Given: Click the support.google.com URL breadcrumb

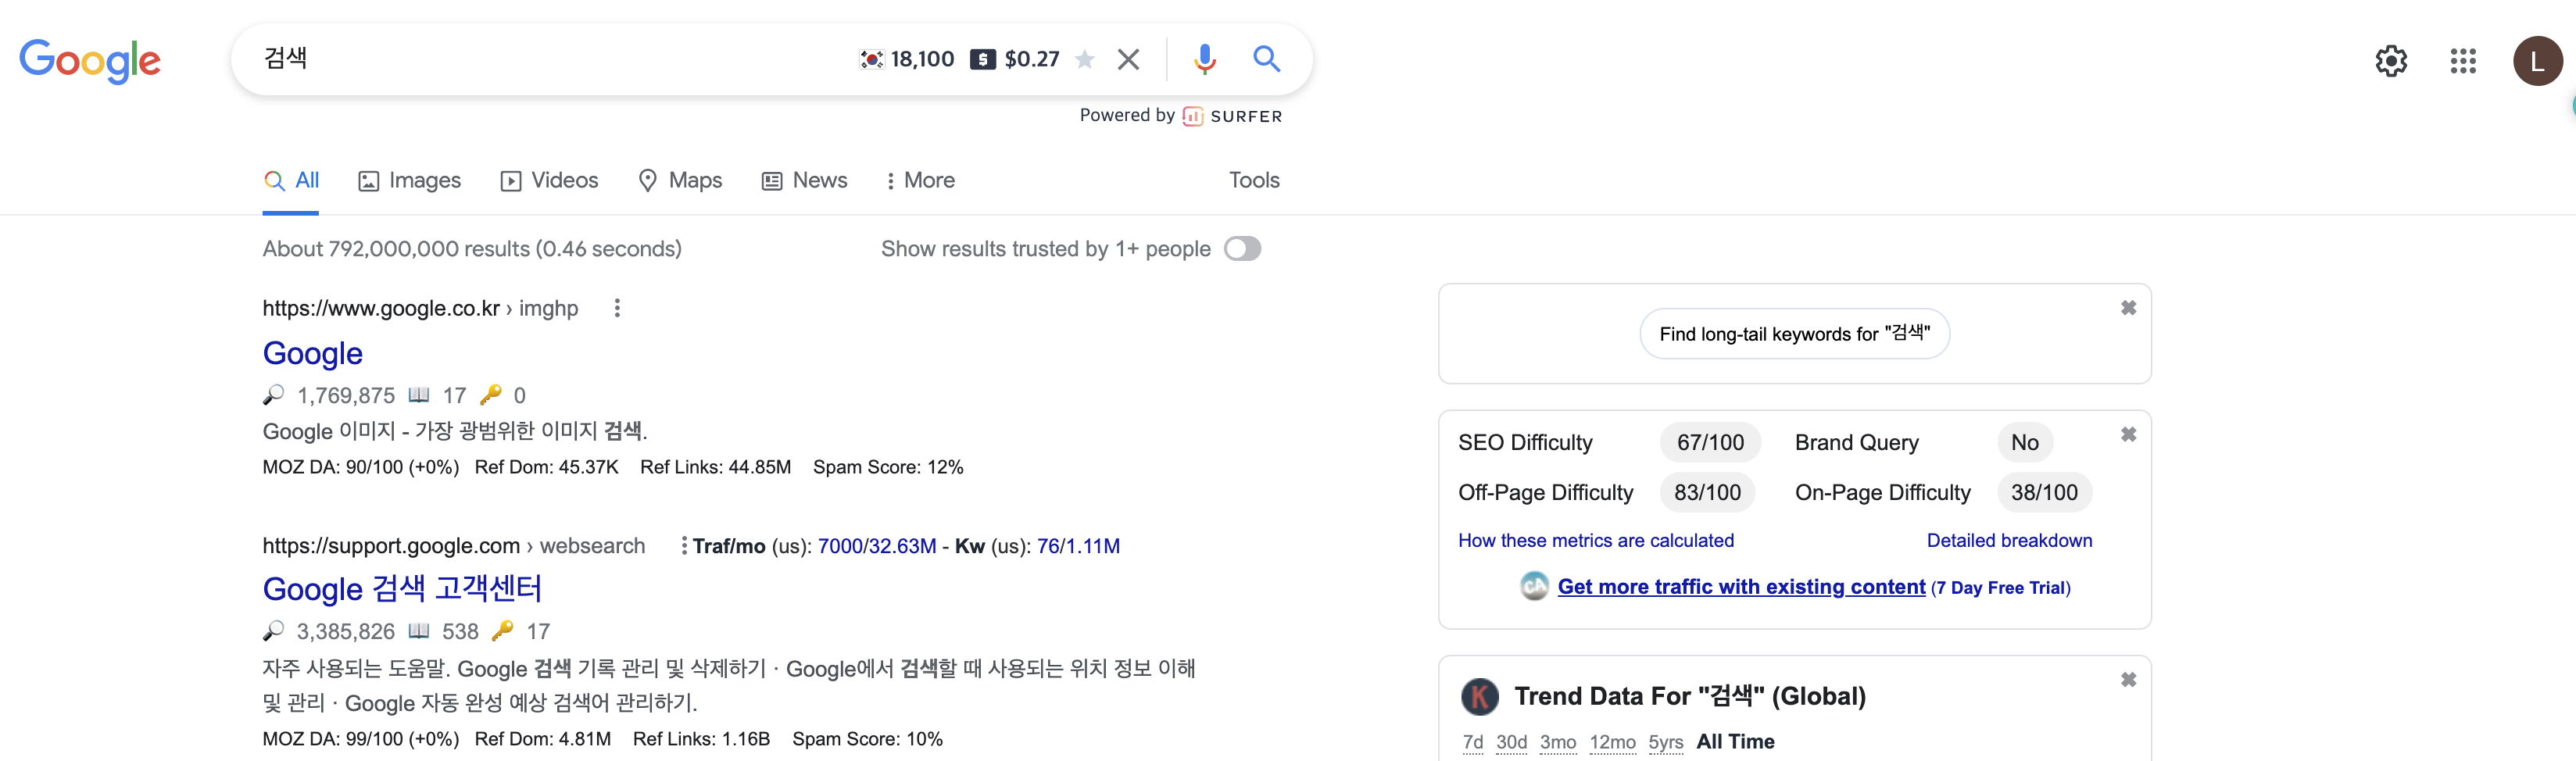Looking at the screenshot, I should pyautogui.click(x=454, y=545).
